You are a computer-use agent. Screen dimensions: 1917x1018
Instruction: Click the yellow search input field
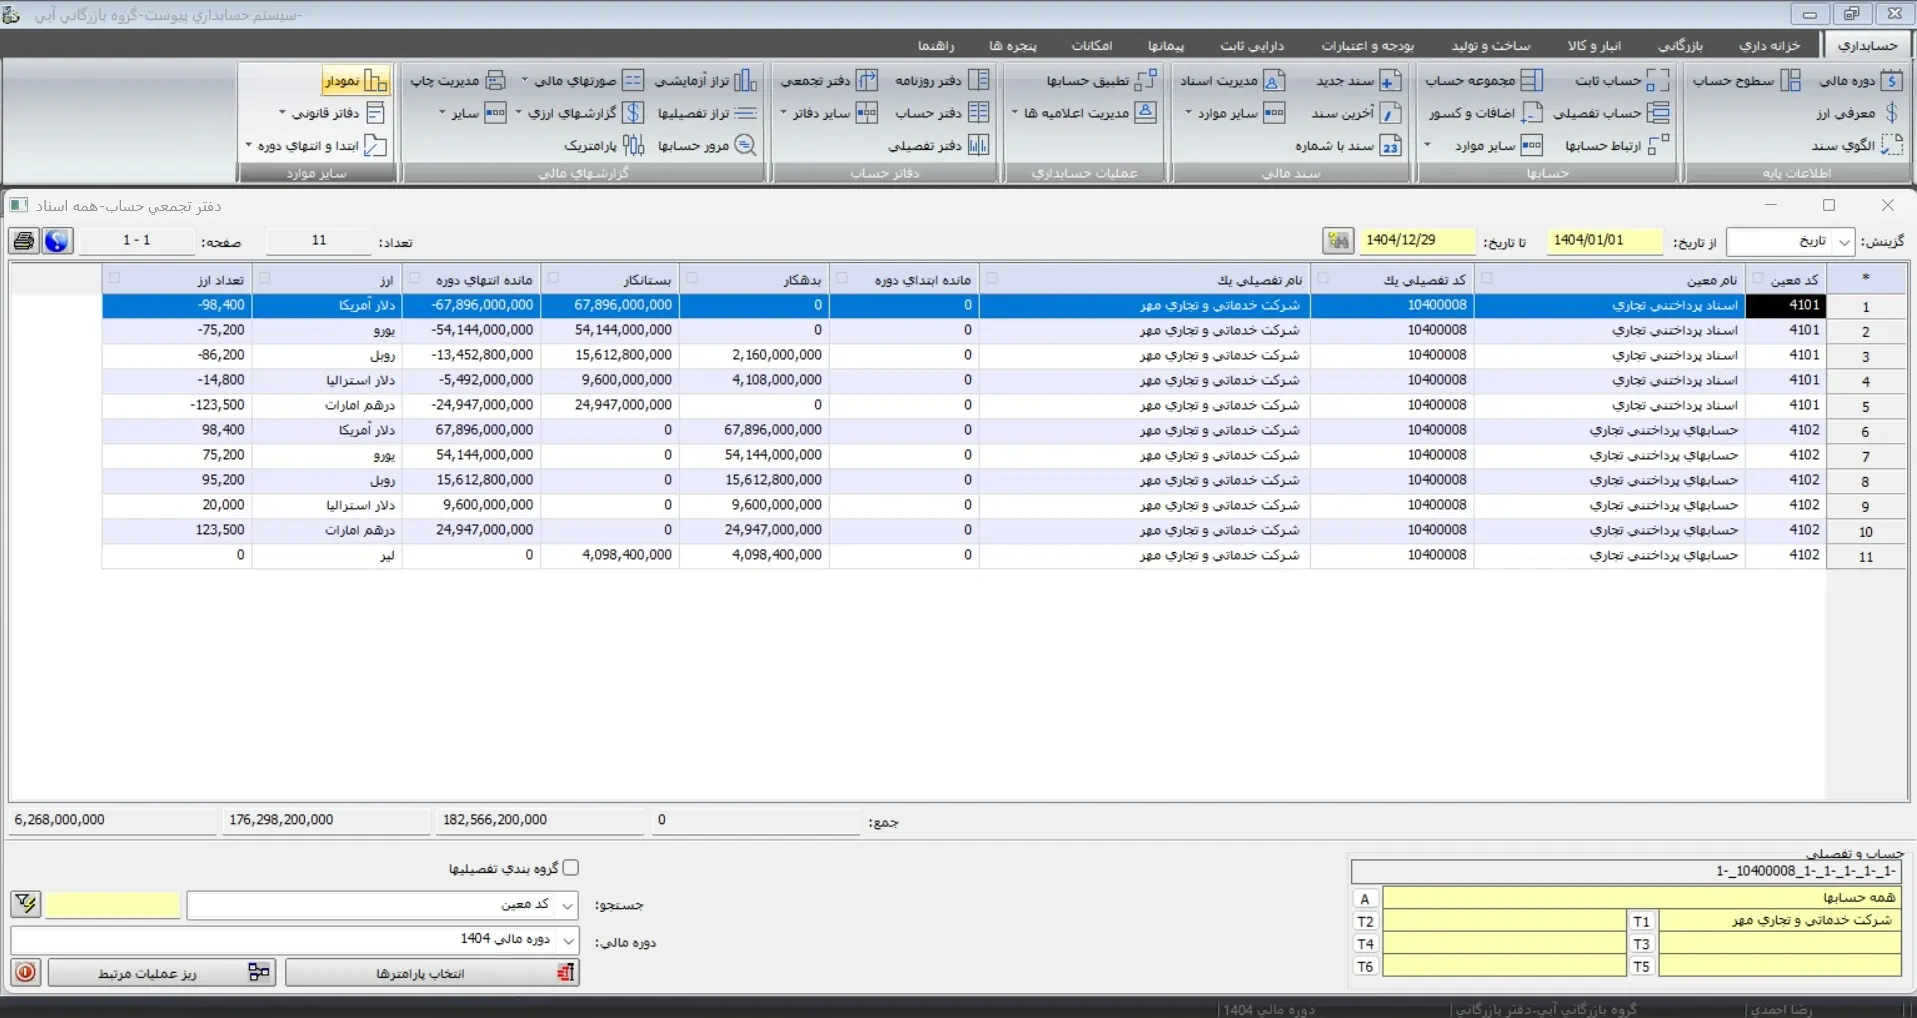point(112,905)
